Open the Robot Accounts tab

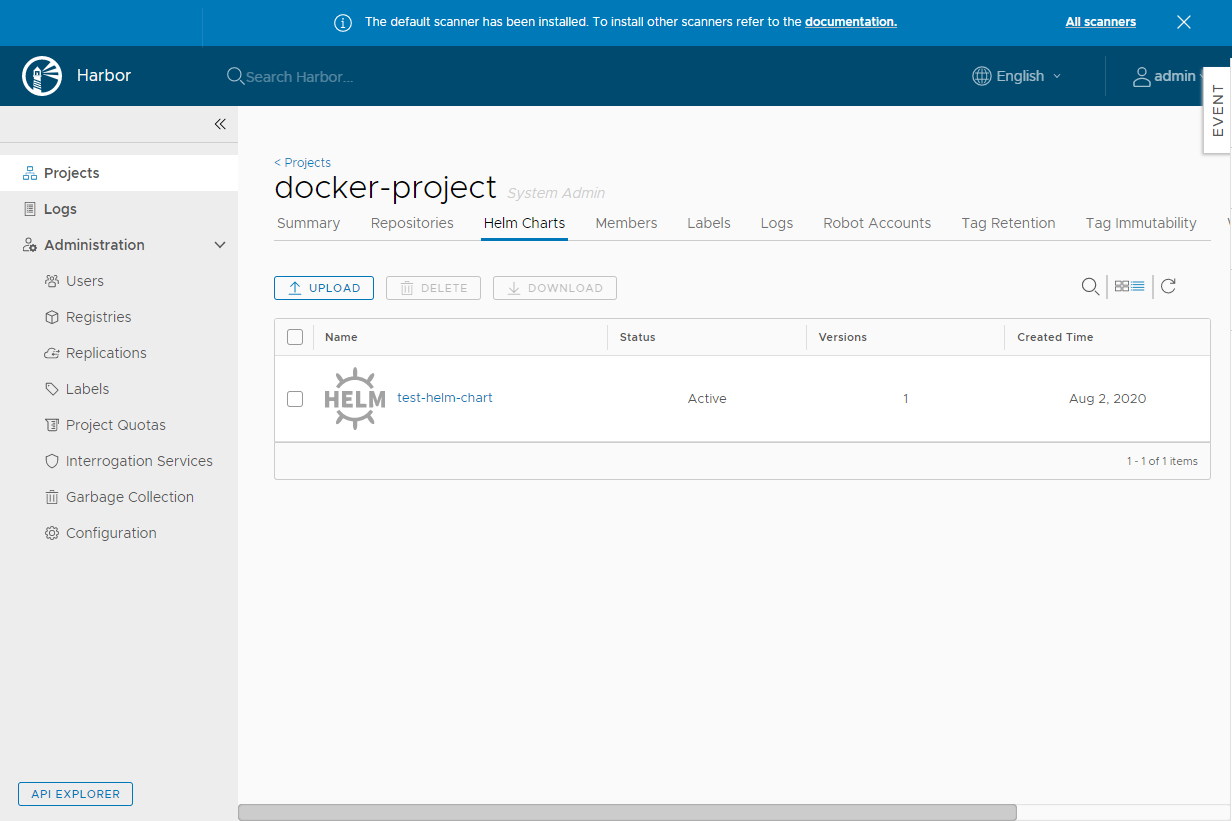(x=877, y=223)
